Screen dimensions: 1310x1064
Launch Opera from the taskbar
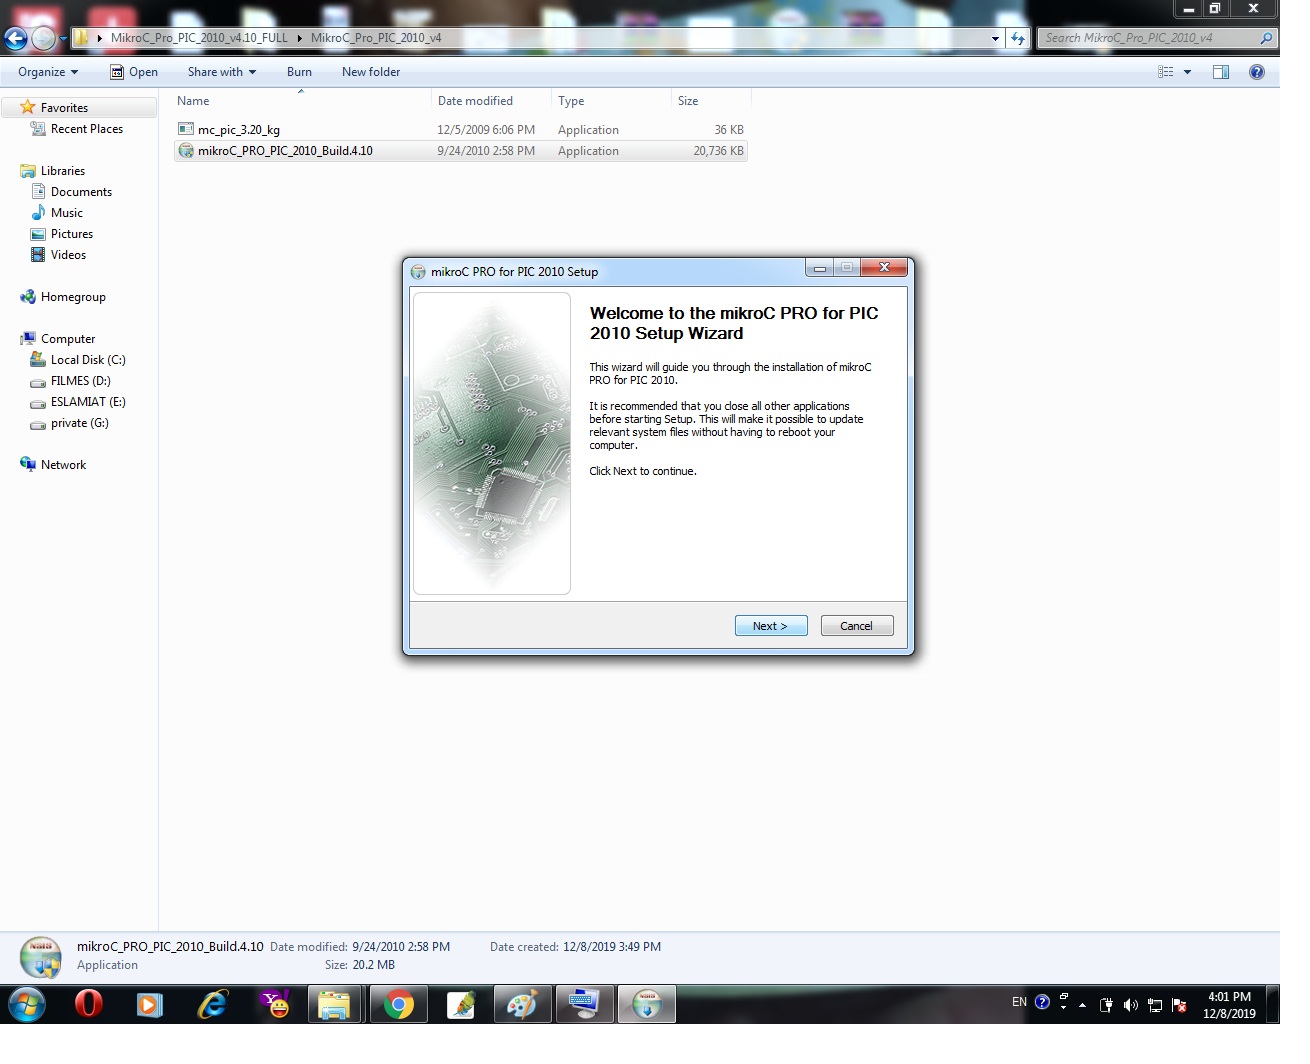(x=89, y=1004)
